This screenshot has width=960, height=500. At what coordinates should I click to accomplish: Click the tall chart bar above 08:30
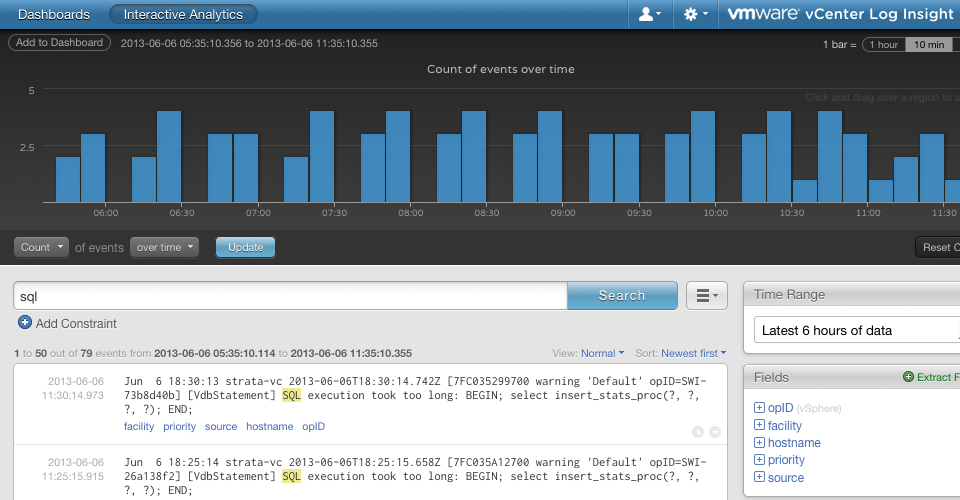coord(474,157)
